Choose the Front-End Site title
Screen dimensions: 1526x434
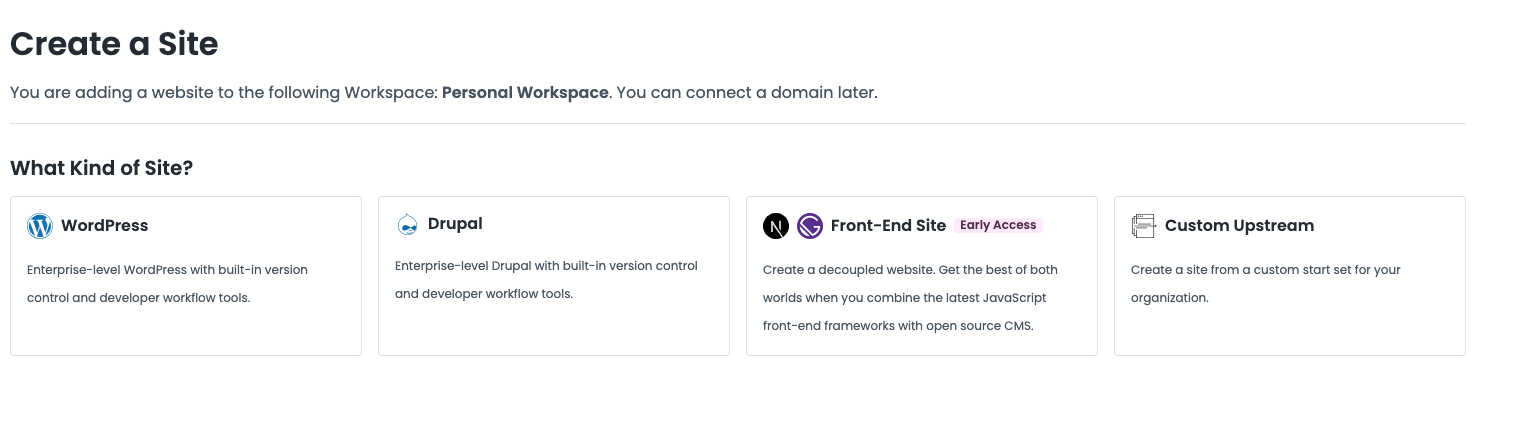tap(888, 226)
